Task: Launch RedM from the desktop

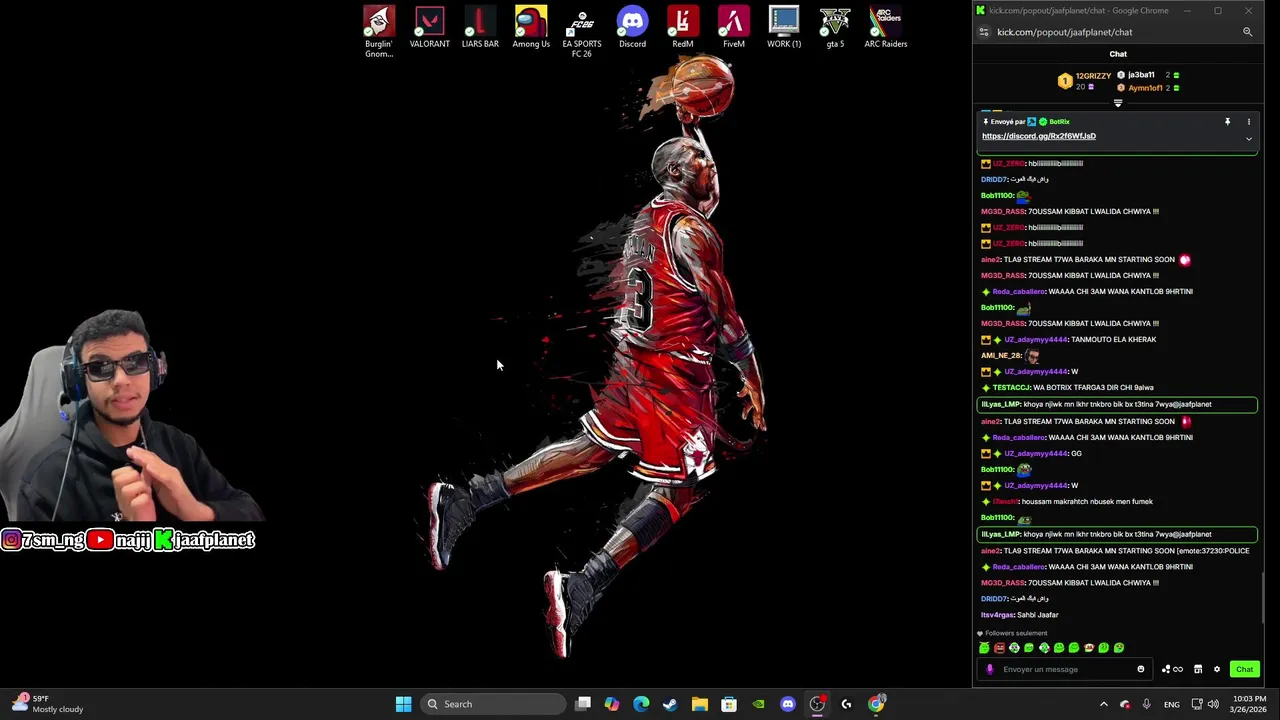Action: (683, 27)
